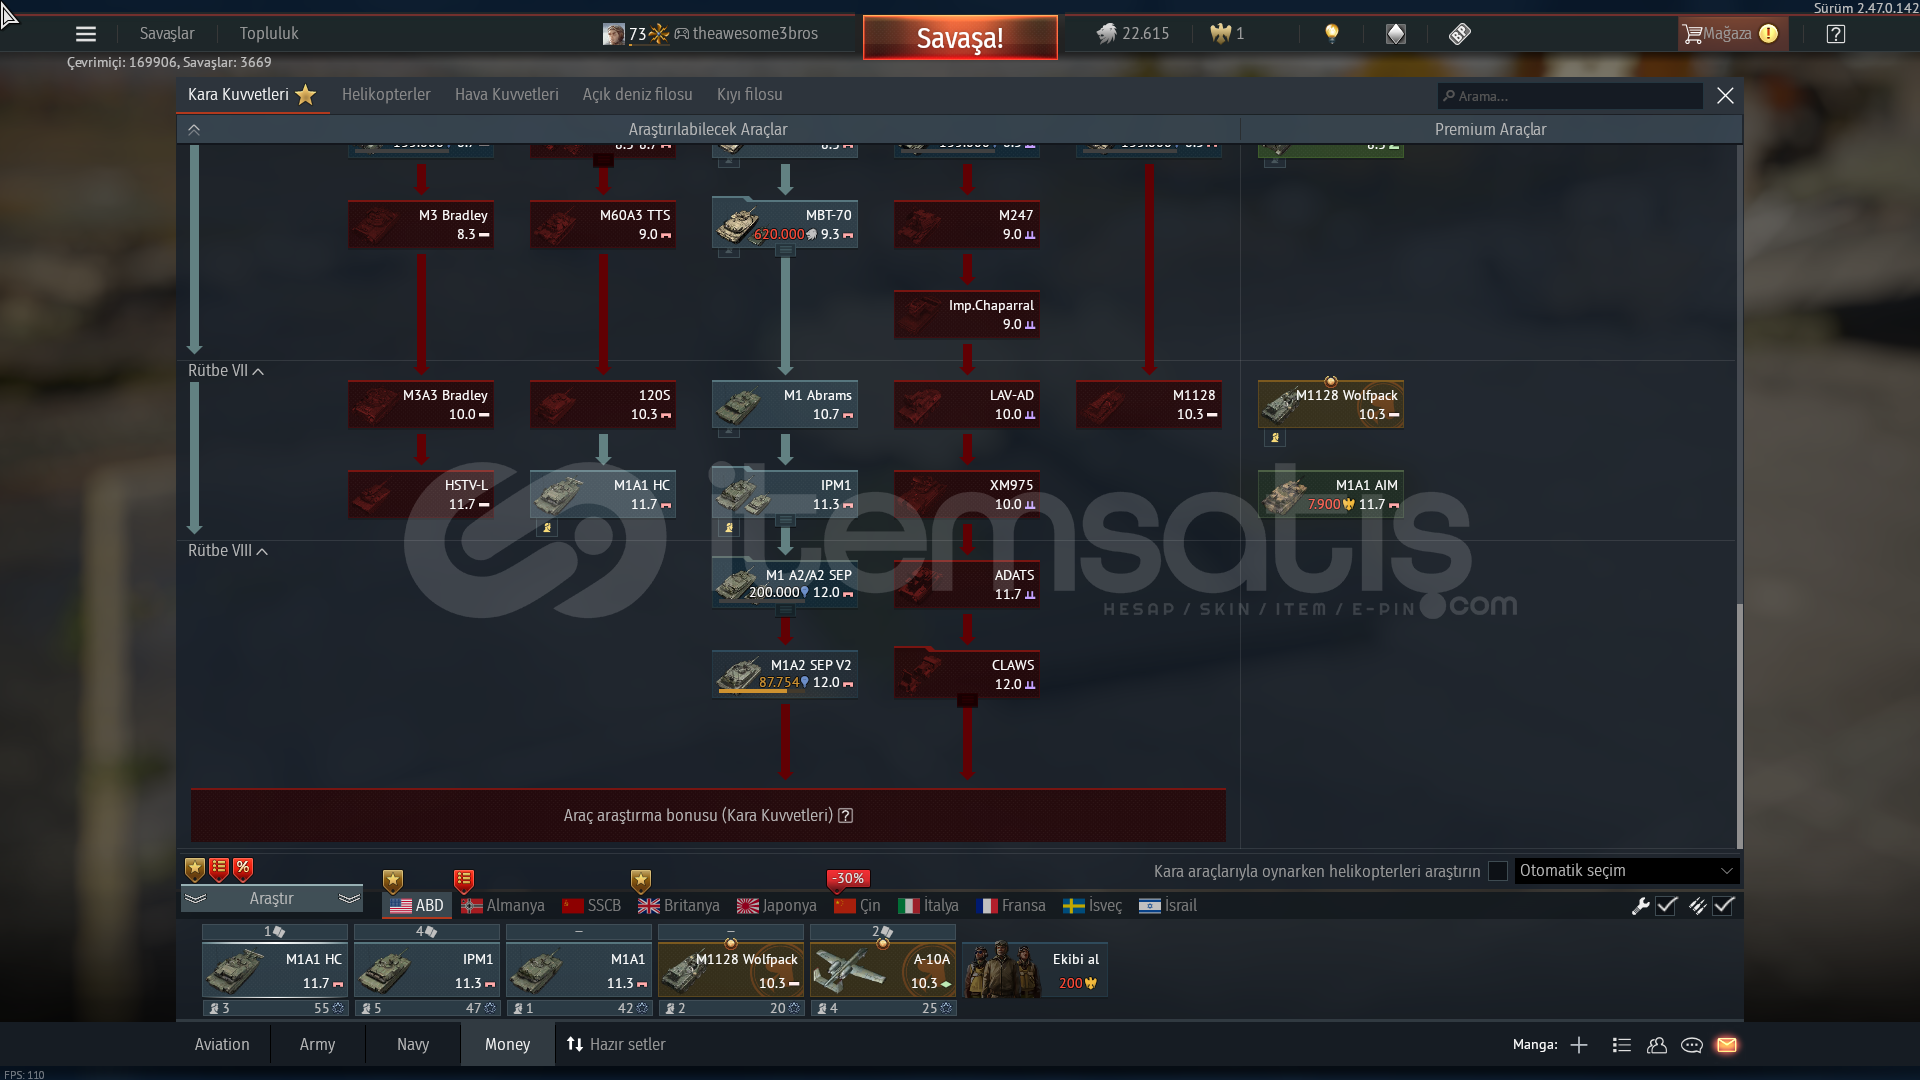The width and height of the screenshot is (1920, 1080).
Task: Toggle helicopter research while playing ground vehicles
Action: click(x=1498, y=871)
